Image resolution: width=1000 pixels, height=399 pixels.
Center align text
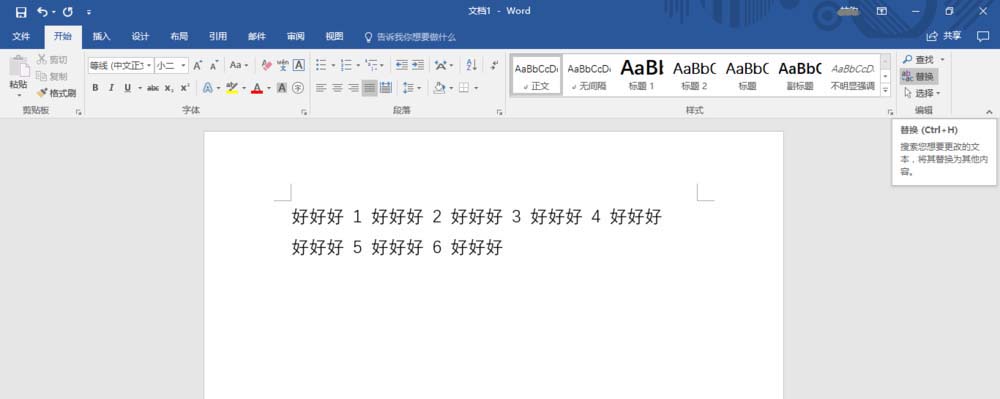(x=337, y=88)
